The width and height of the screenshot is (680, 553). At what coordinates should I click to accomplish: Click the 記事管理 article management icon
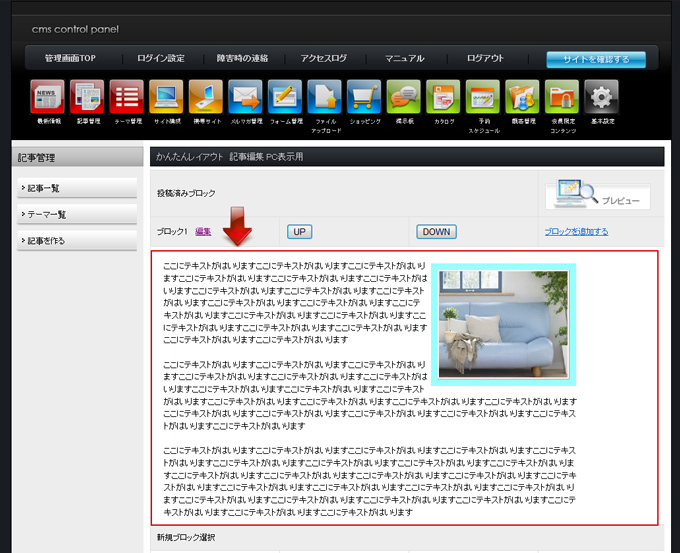coord(88,98)
